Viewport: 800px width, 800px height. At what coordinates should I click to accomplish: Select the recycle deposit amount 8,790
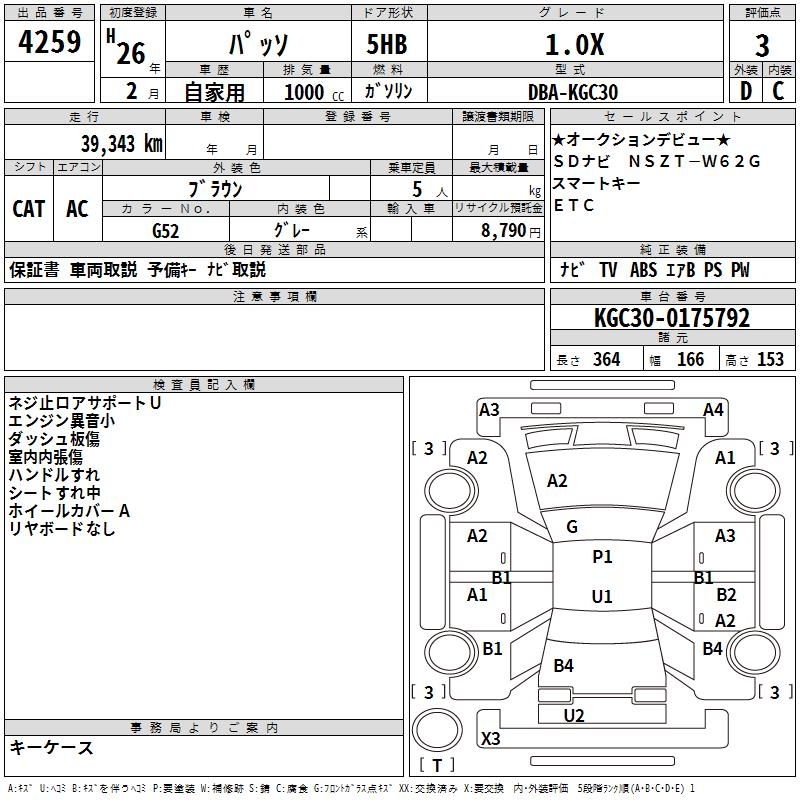click(x=497, y=230)
